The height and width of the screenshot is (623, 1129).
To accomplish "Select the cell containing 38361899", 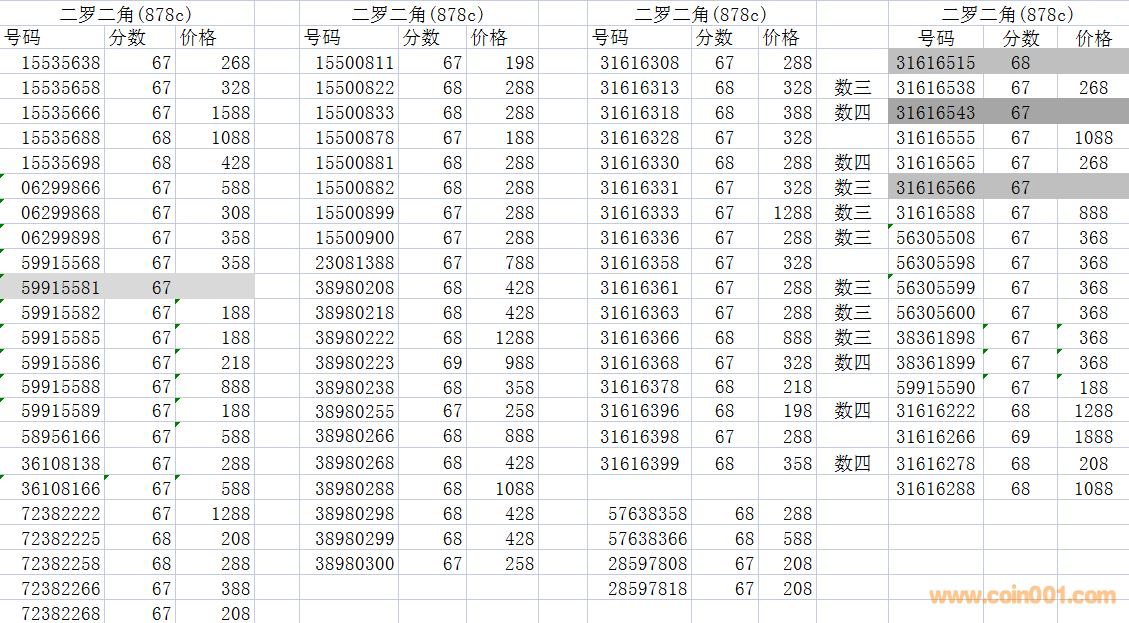I will 935,362.
